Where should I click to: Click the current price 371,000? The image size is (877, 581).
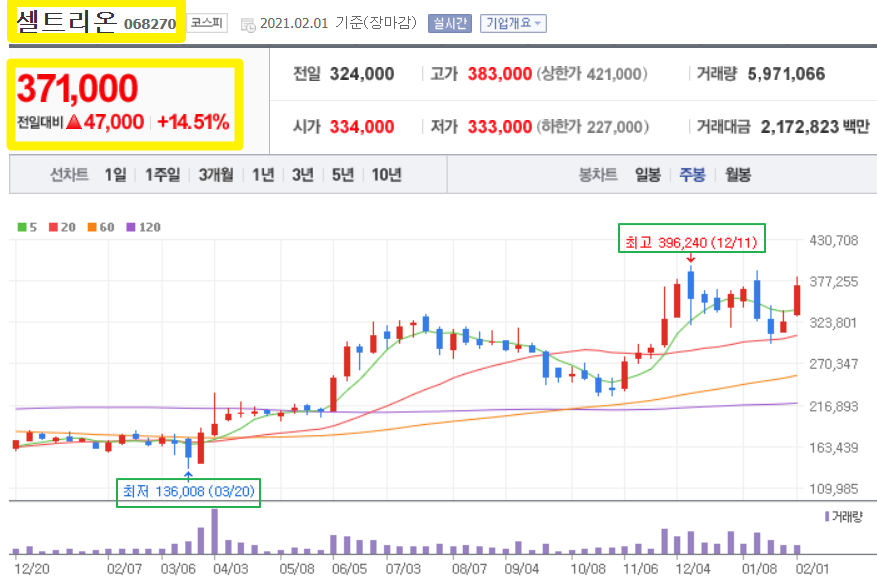[x=77, y=88]
